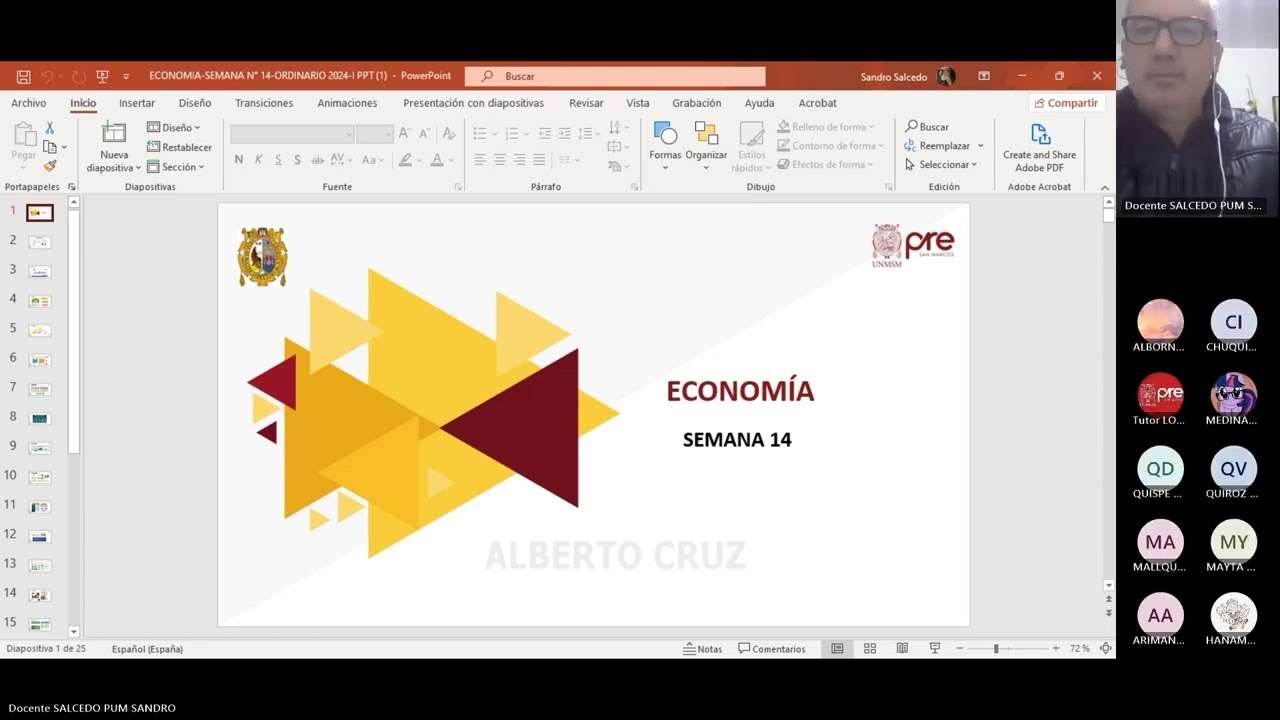Viewport: 1280px width, 720px height.
Task: Open the Seleccionar dropdown
Action: point(941,165)
